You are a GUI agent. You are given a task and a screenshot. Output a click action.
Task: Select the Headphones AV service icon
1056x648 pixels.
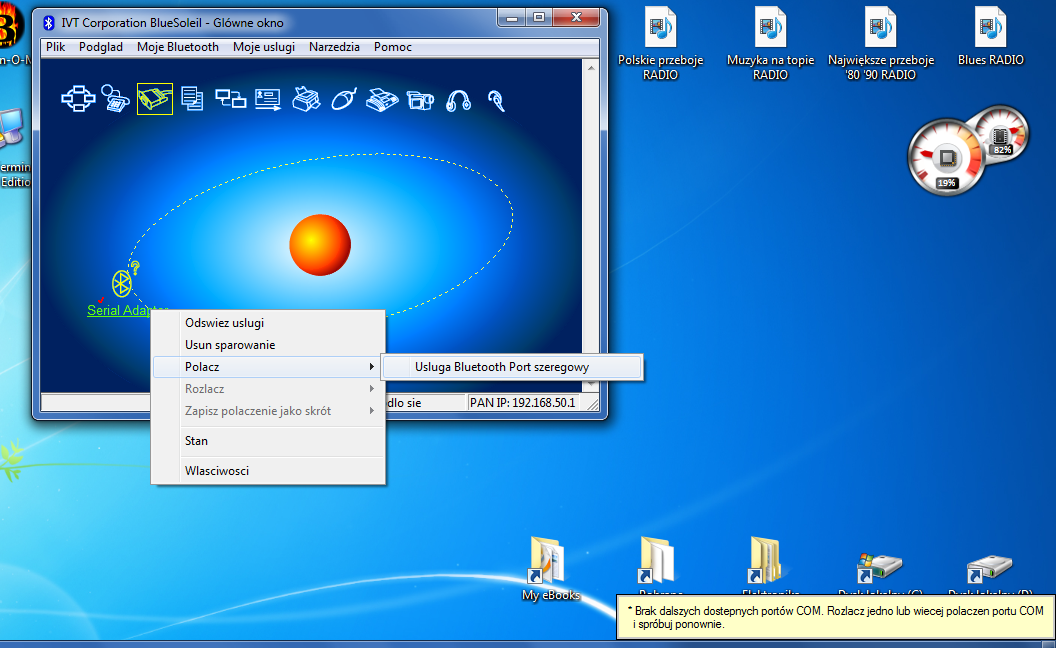[x=458, y=101]
